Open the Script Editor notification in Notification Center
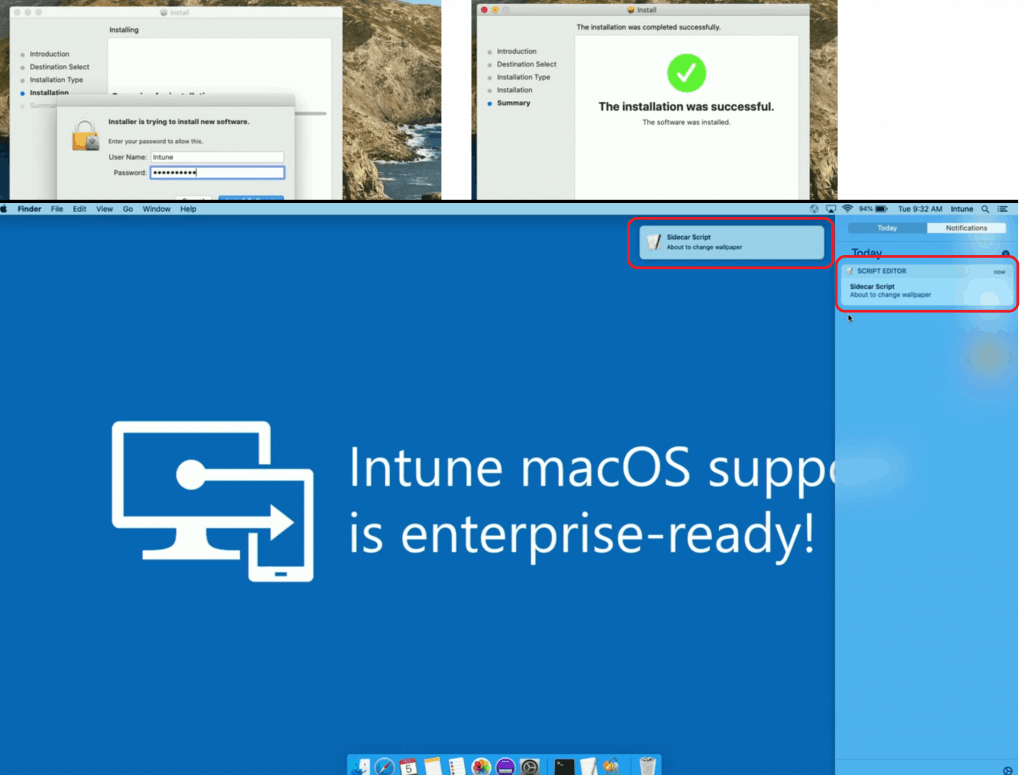Image resolution: width=1024 pixels, height=775 pixels. pos(926,284)
